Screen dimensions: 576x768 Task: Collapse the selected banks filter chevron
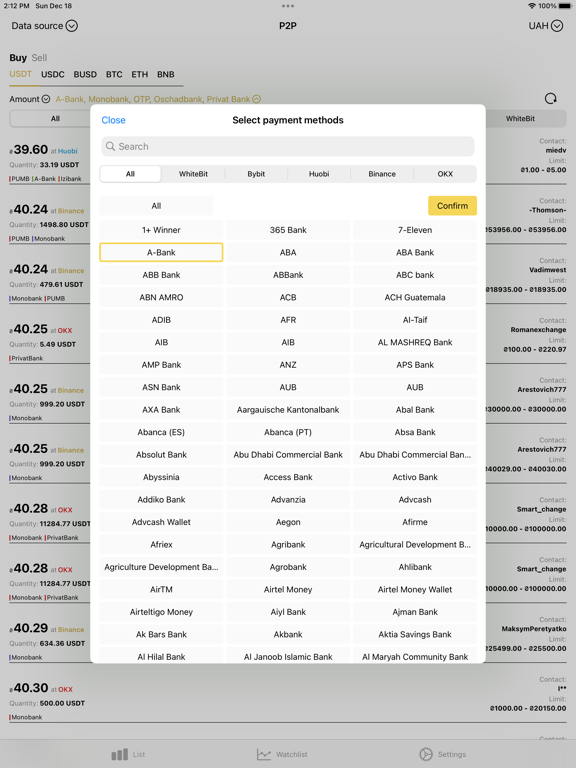(256, 99)
